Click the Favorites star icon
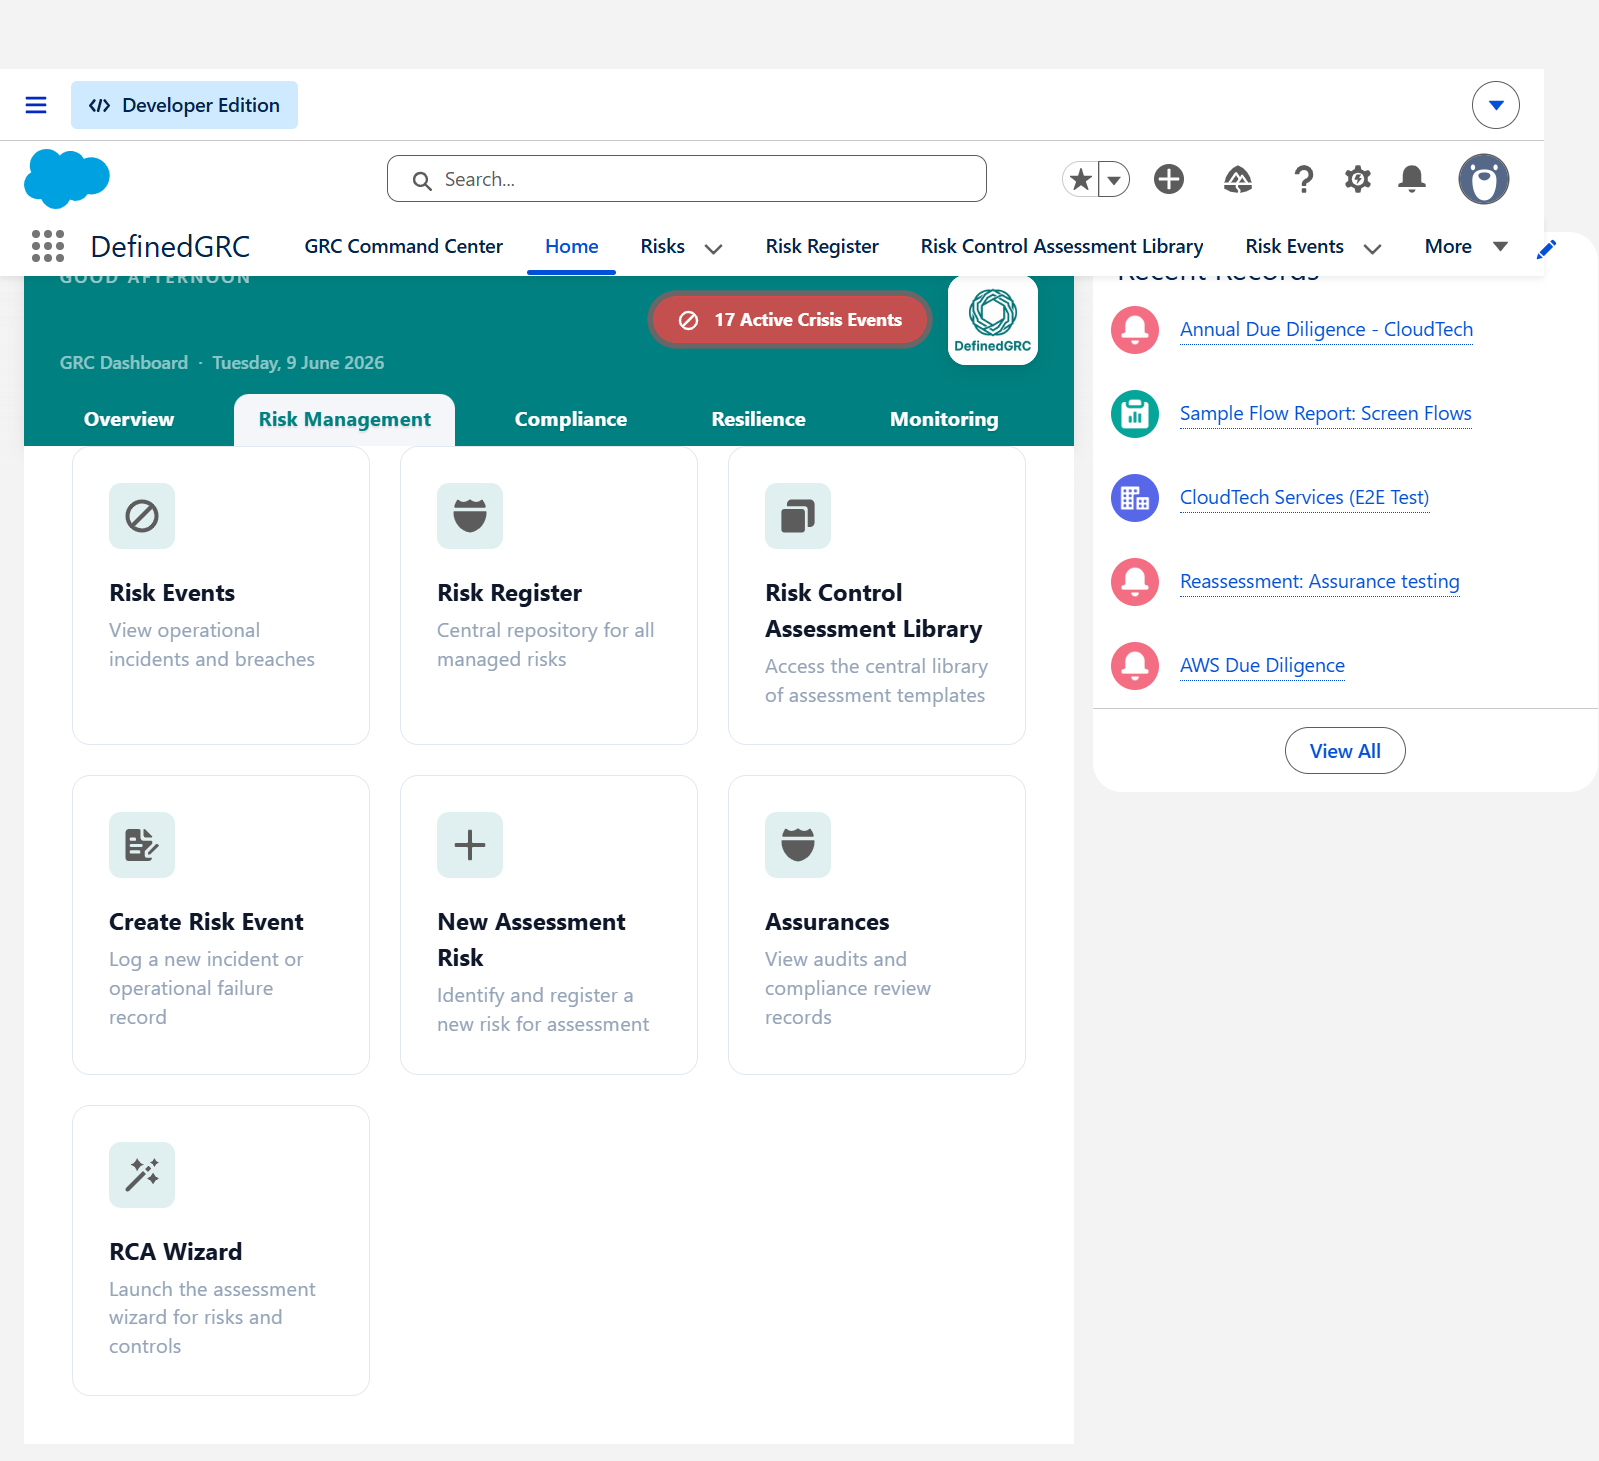Viewport: 1599px width, 1461px height. (x=1080, y=179)
